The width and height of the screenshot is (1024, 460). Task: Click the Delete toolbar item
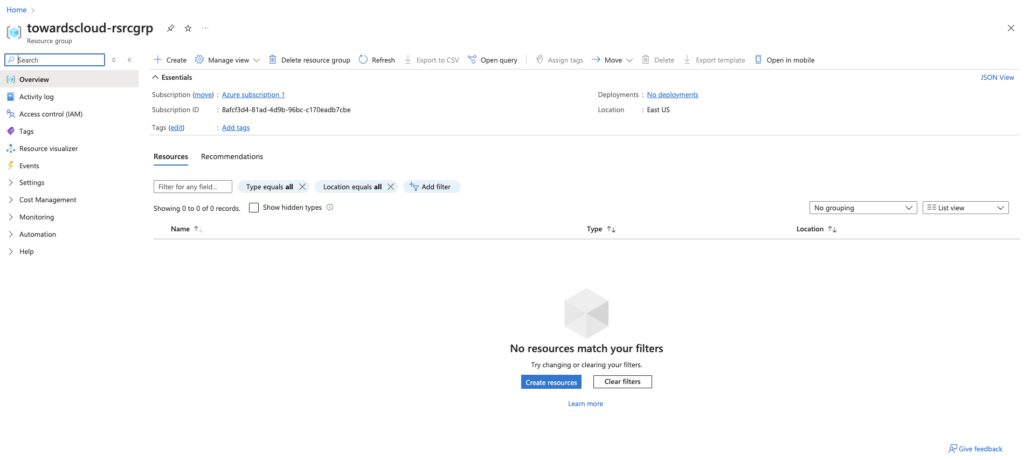(658, 60)
